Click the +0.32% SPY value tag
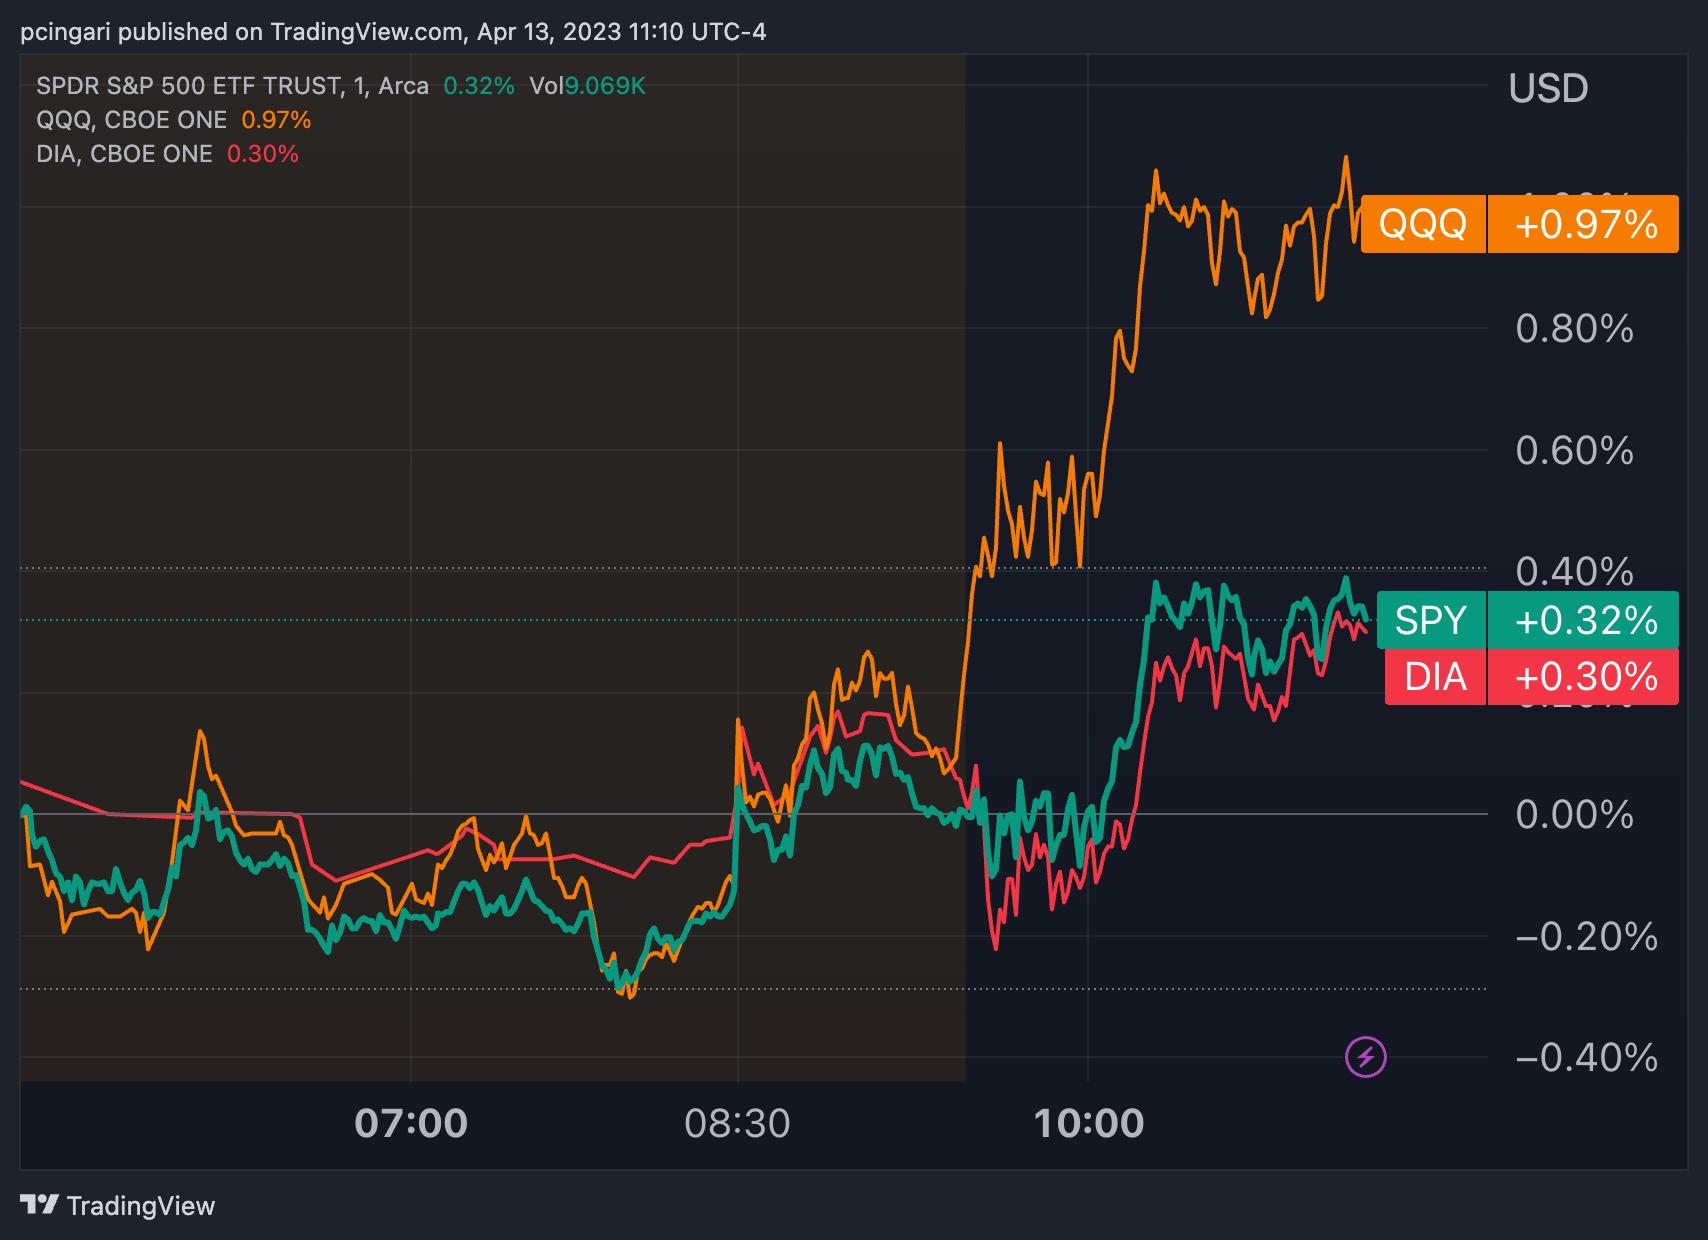Screen dimensions: 1708x1240 [x=1584, y=620]
